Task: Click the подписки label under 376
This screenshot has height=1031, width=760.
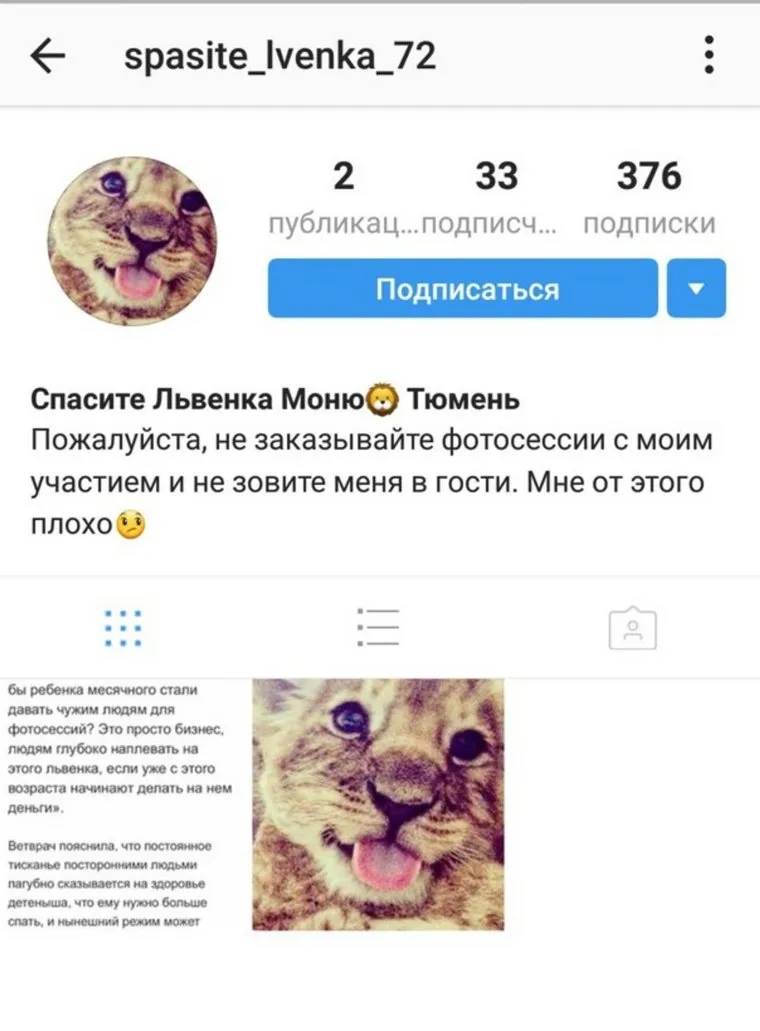Action: 650,224
